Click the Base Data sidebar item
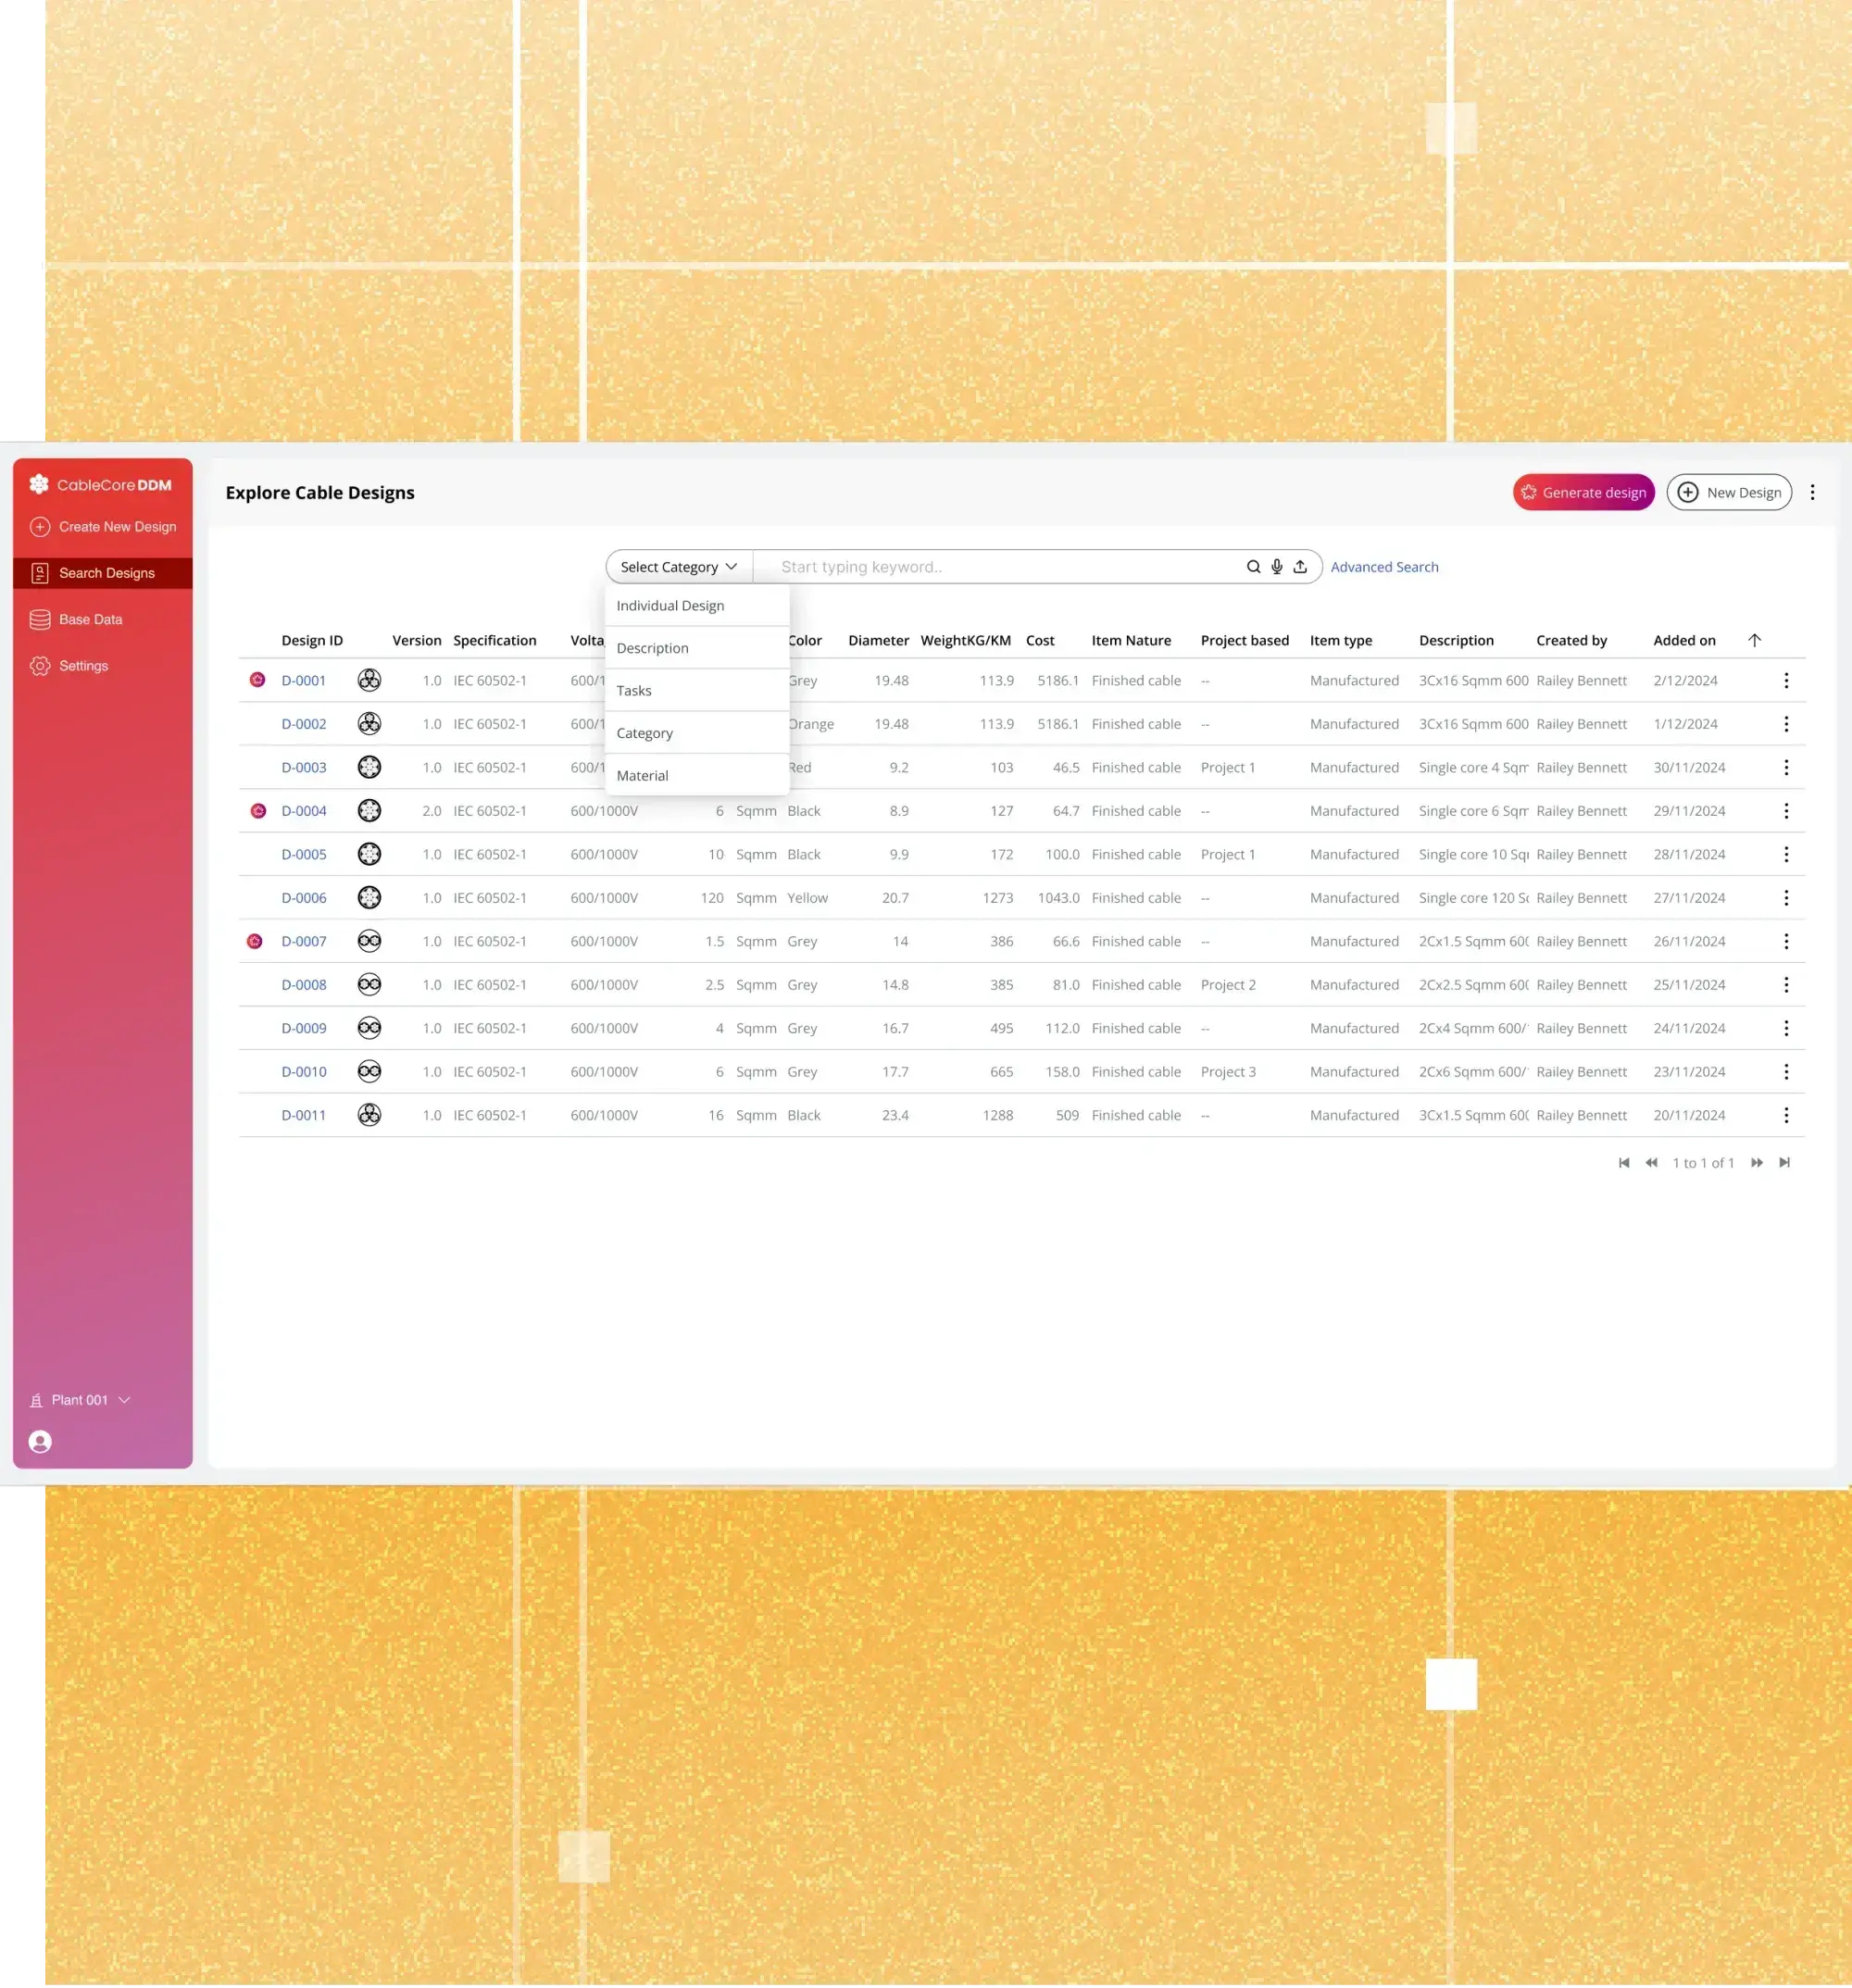Image resolution: width=1852 pixels, height=1988 pixels. tap(90, 619)
